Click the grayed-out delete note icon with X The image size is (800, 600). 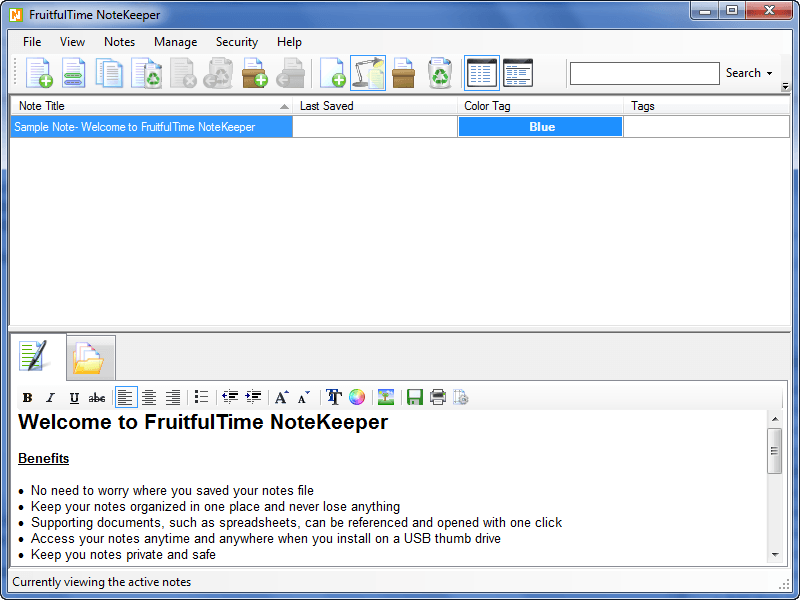pos(183,73)
